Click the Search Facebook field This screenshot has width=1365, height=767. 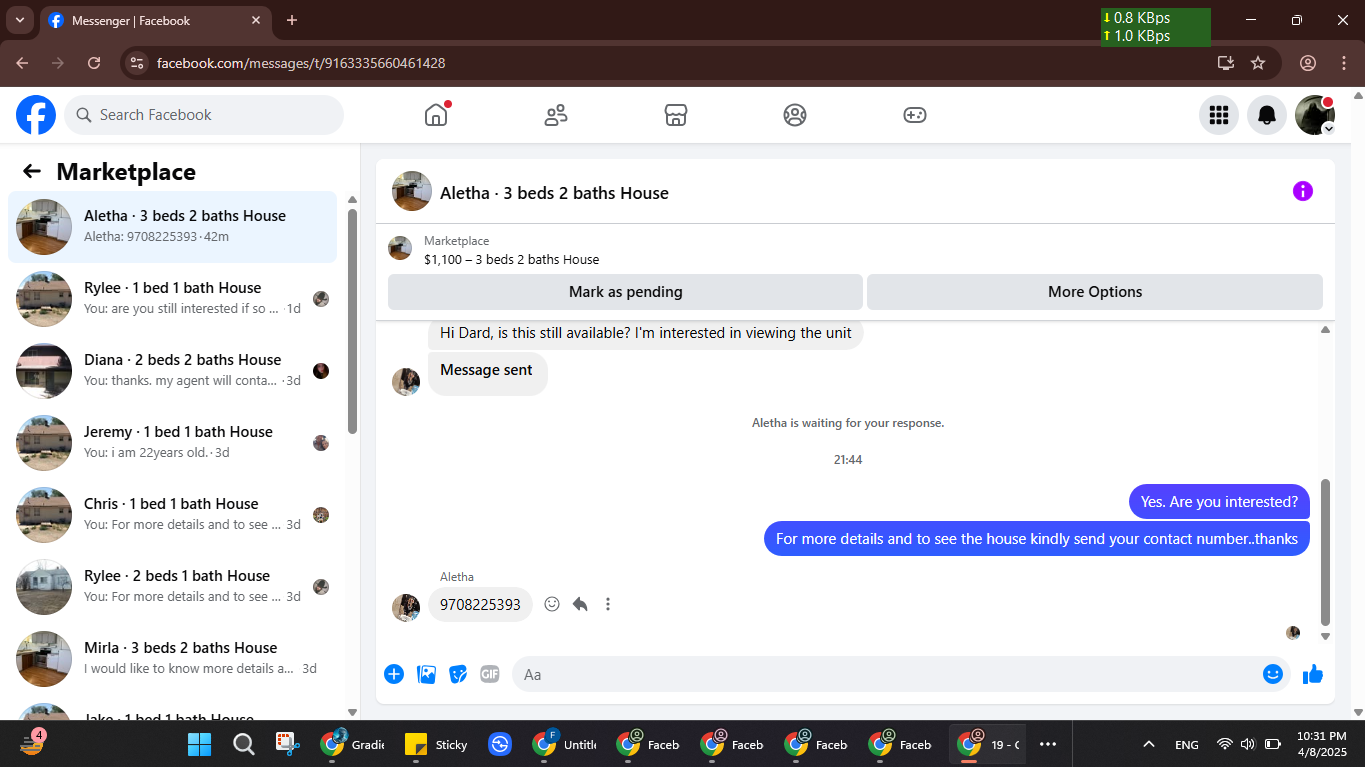click(204, 115)
